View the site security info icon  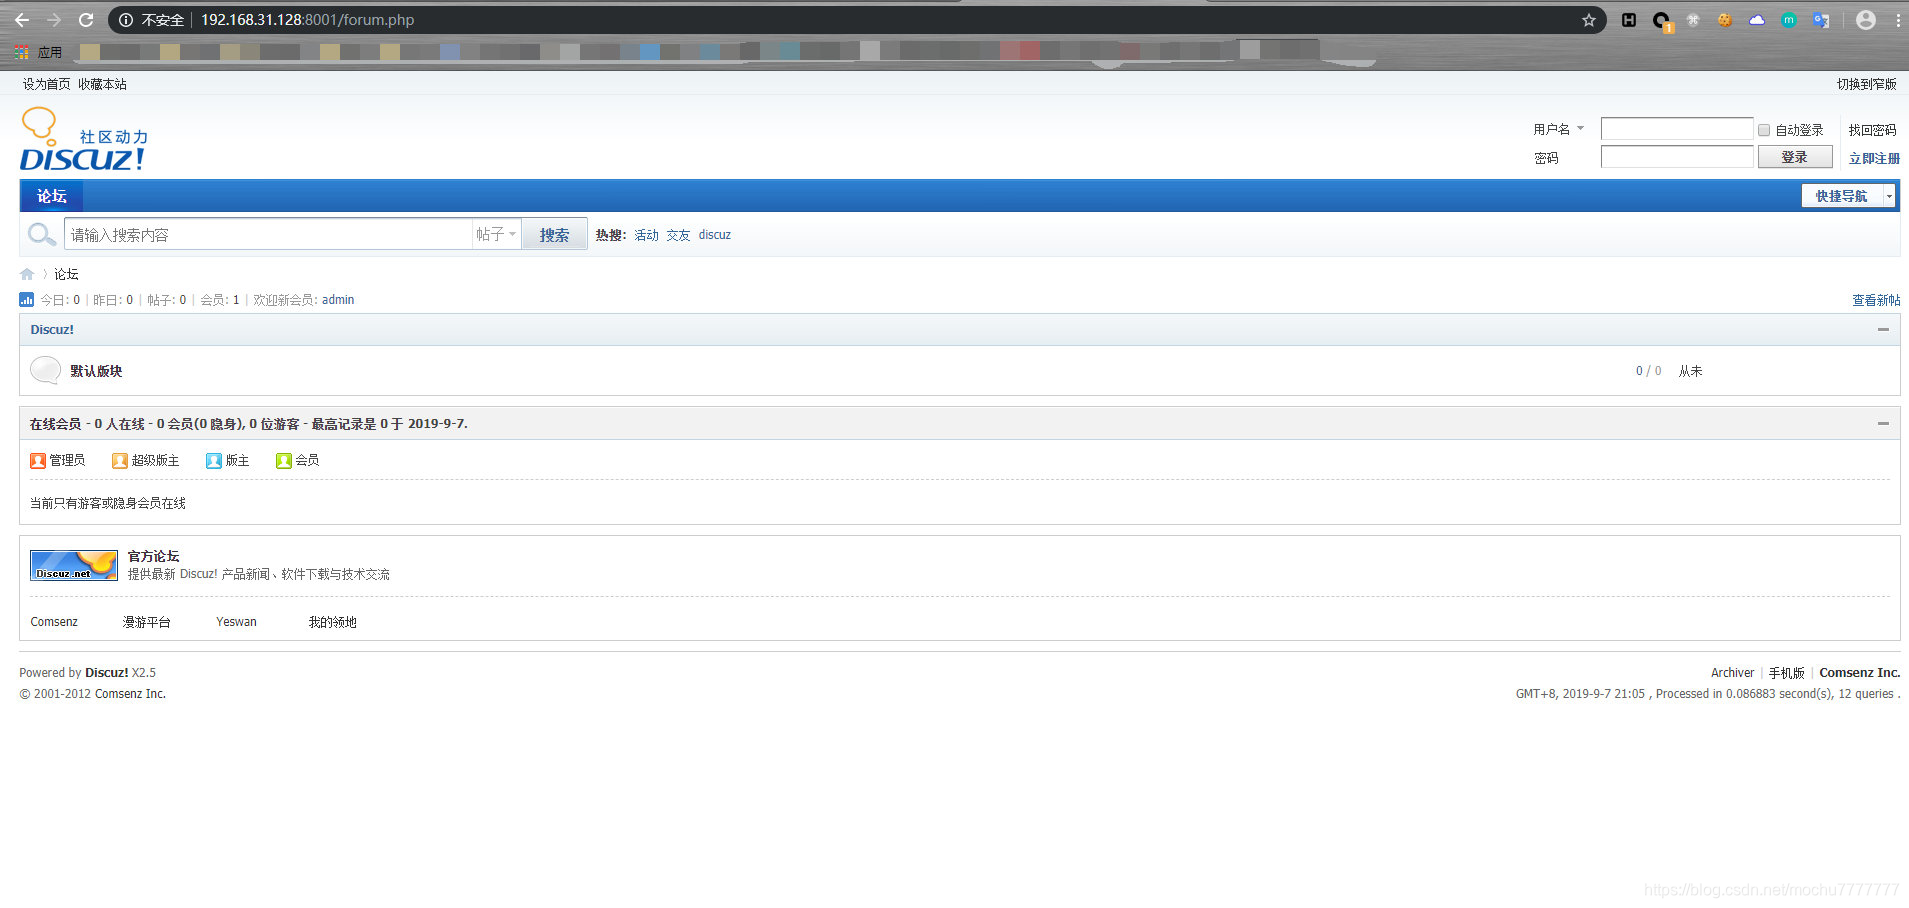(x=125, y=20)
